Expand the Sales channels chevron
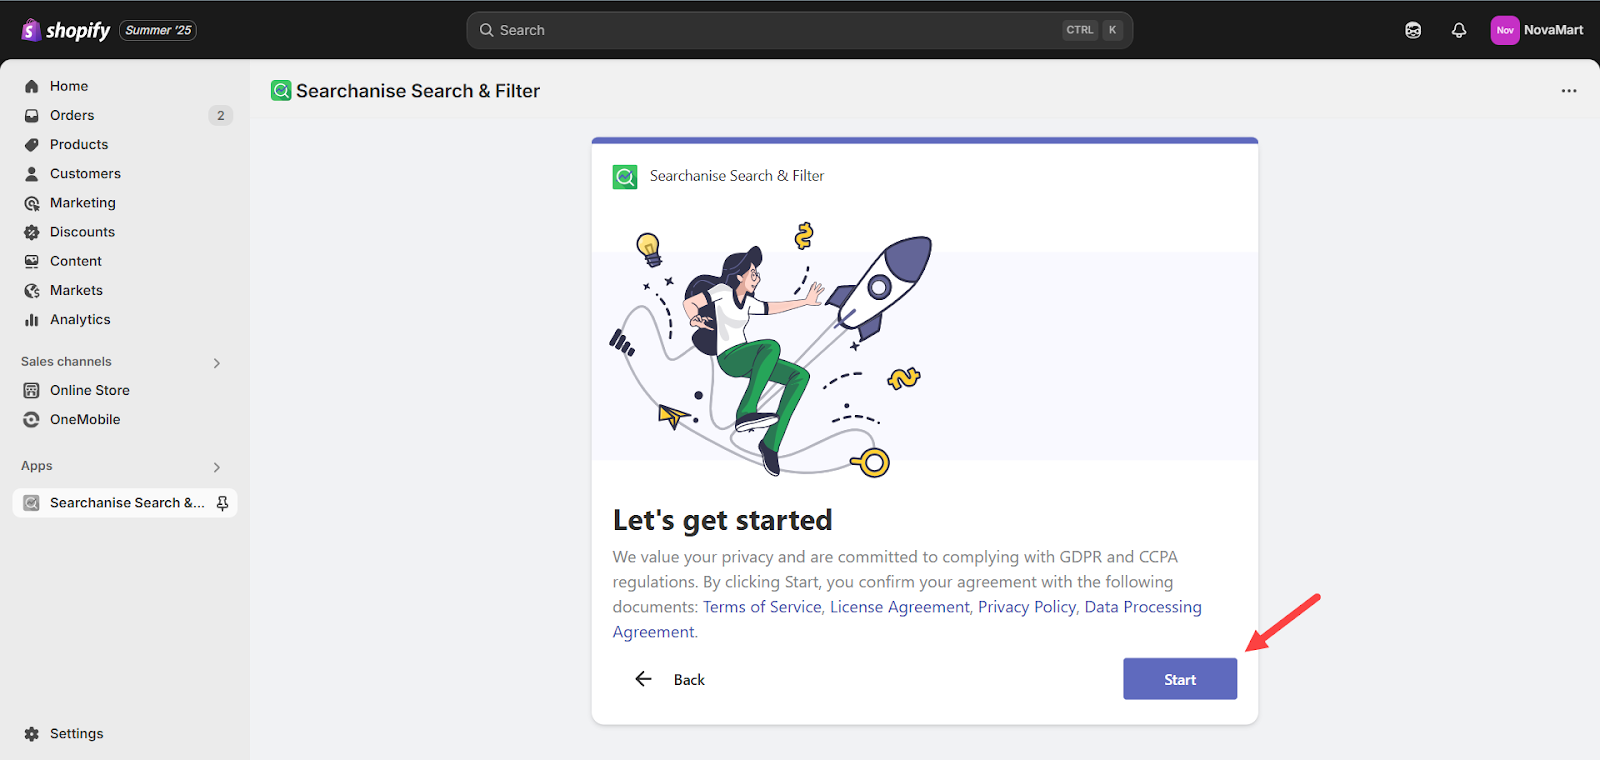The image size is (1600, 760). [x=217, y=363]
